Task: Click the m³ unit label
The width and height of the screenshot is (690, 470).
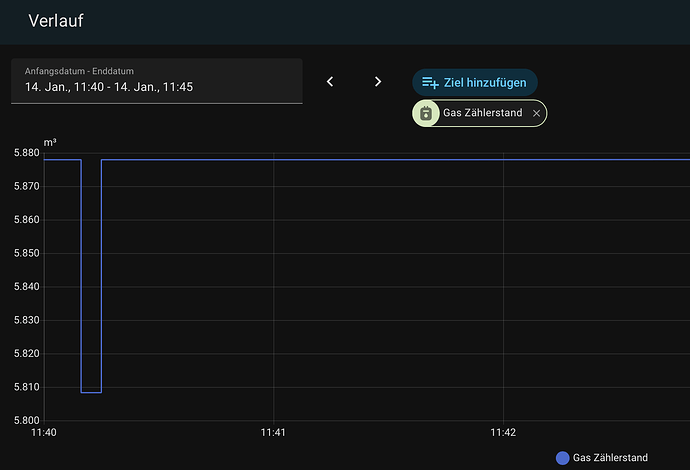Action: click(50, 142)
